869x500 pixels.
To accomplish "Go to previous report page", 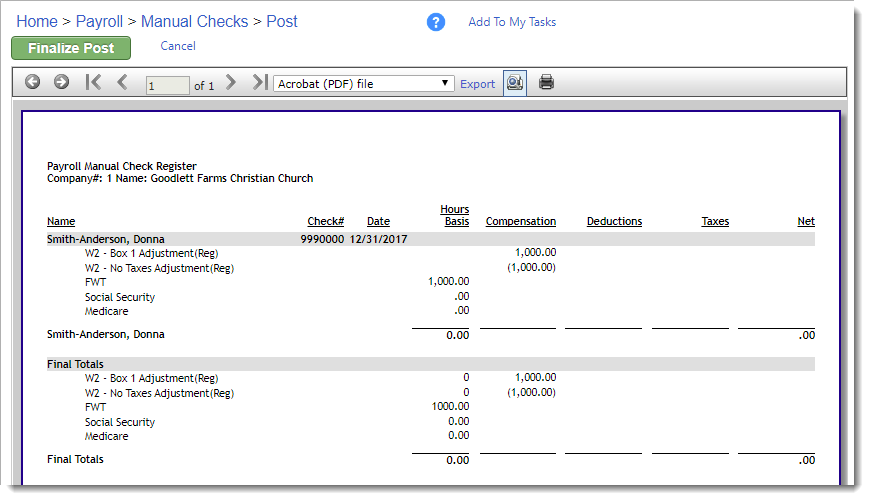I will tap(122, 82).
